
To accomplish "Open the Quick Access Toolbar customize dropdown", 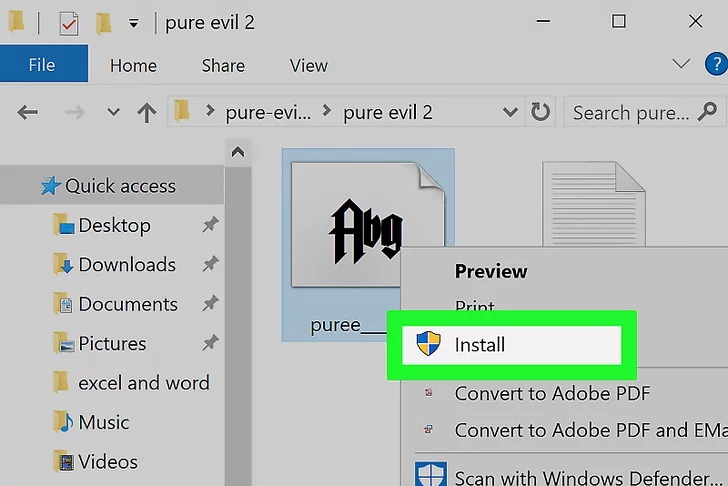I will [x=133, y=23].
